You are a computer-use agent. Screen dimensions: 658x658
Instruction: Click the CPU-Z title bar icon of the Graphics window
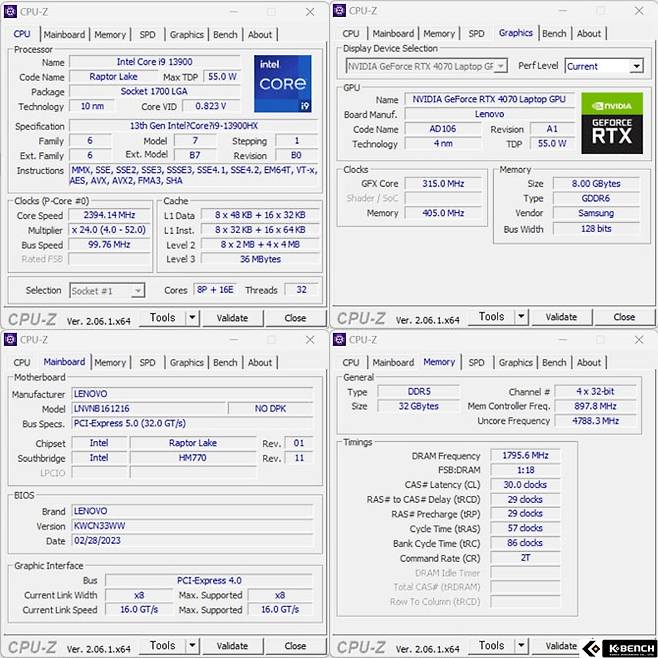pos(339,11)
